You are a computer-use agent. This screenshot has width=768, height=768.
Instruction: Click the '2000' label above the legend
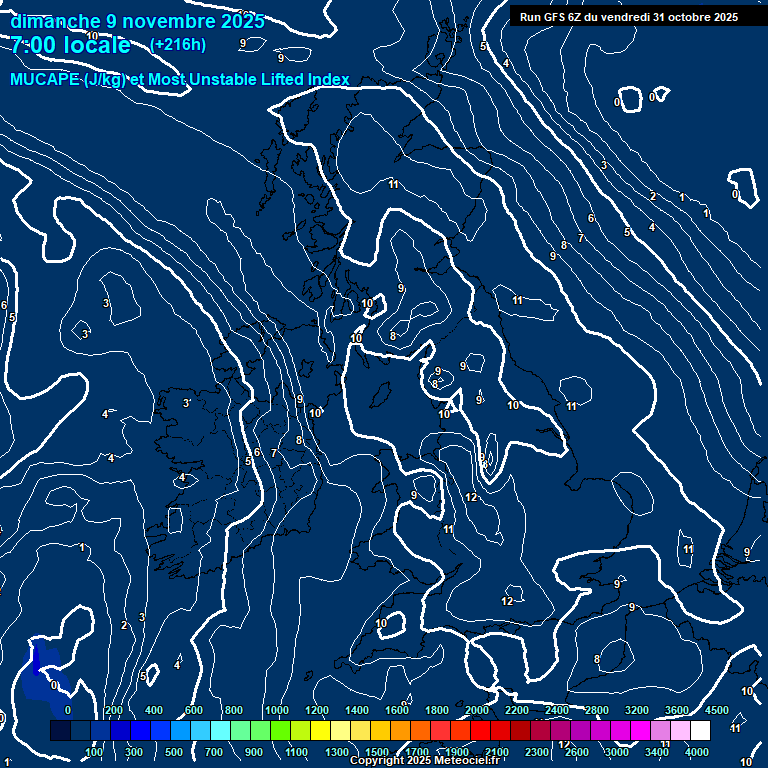(x=477, y=710)
